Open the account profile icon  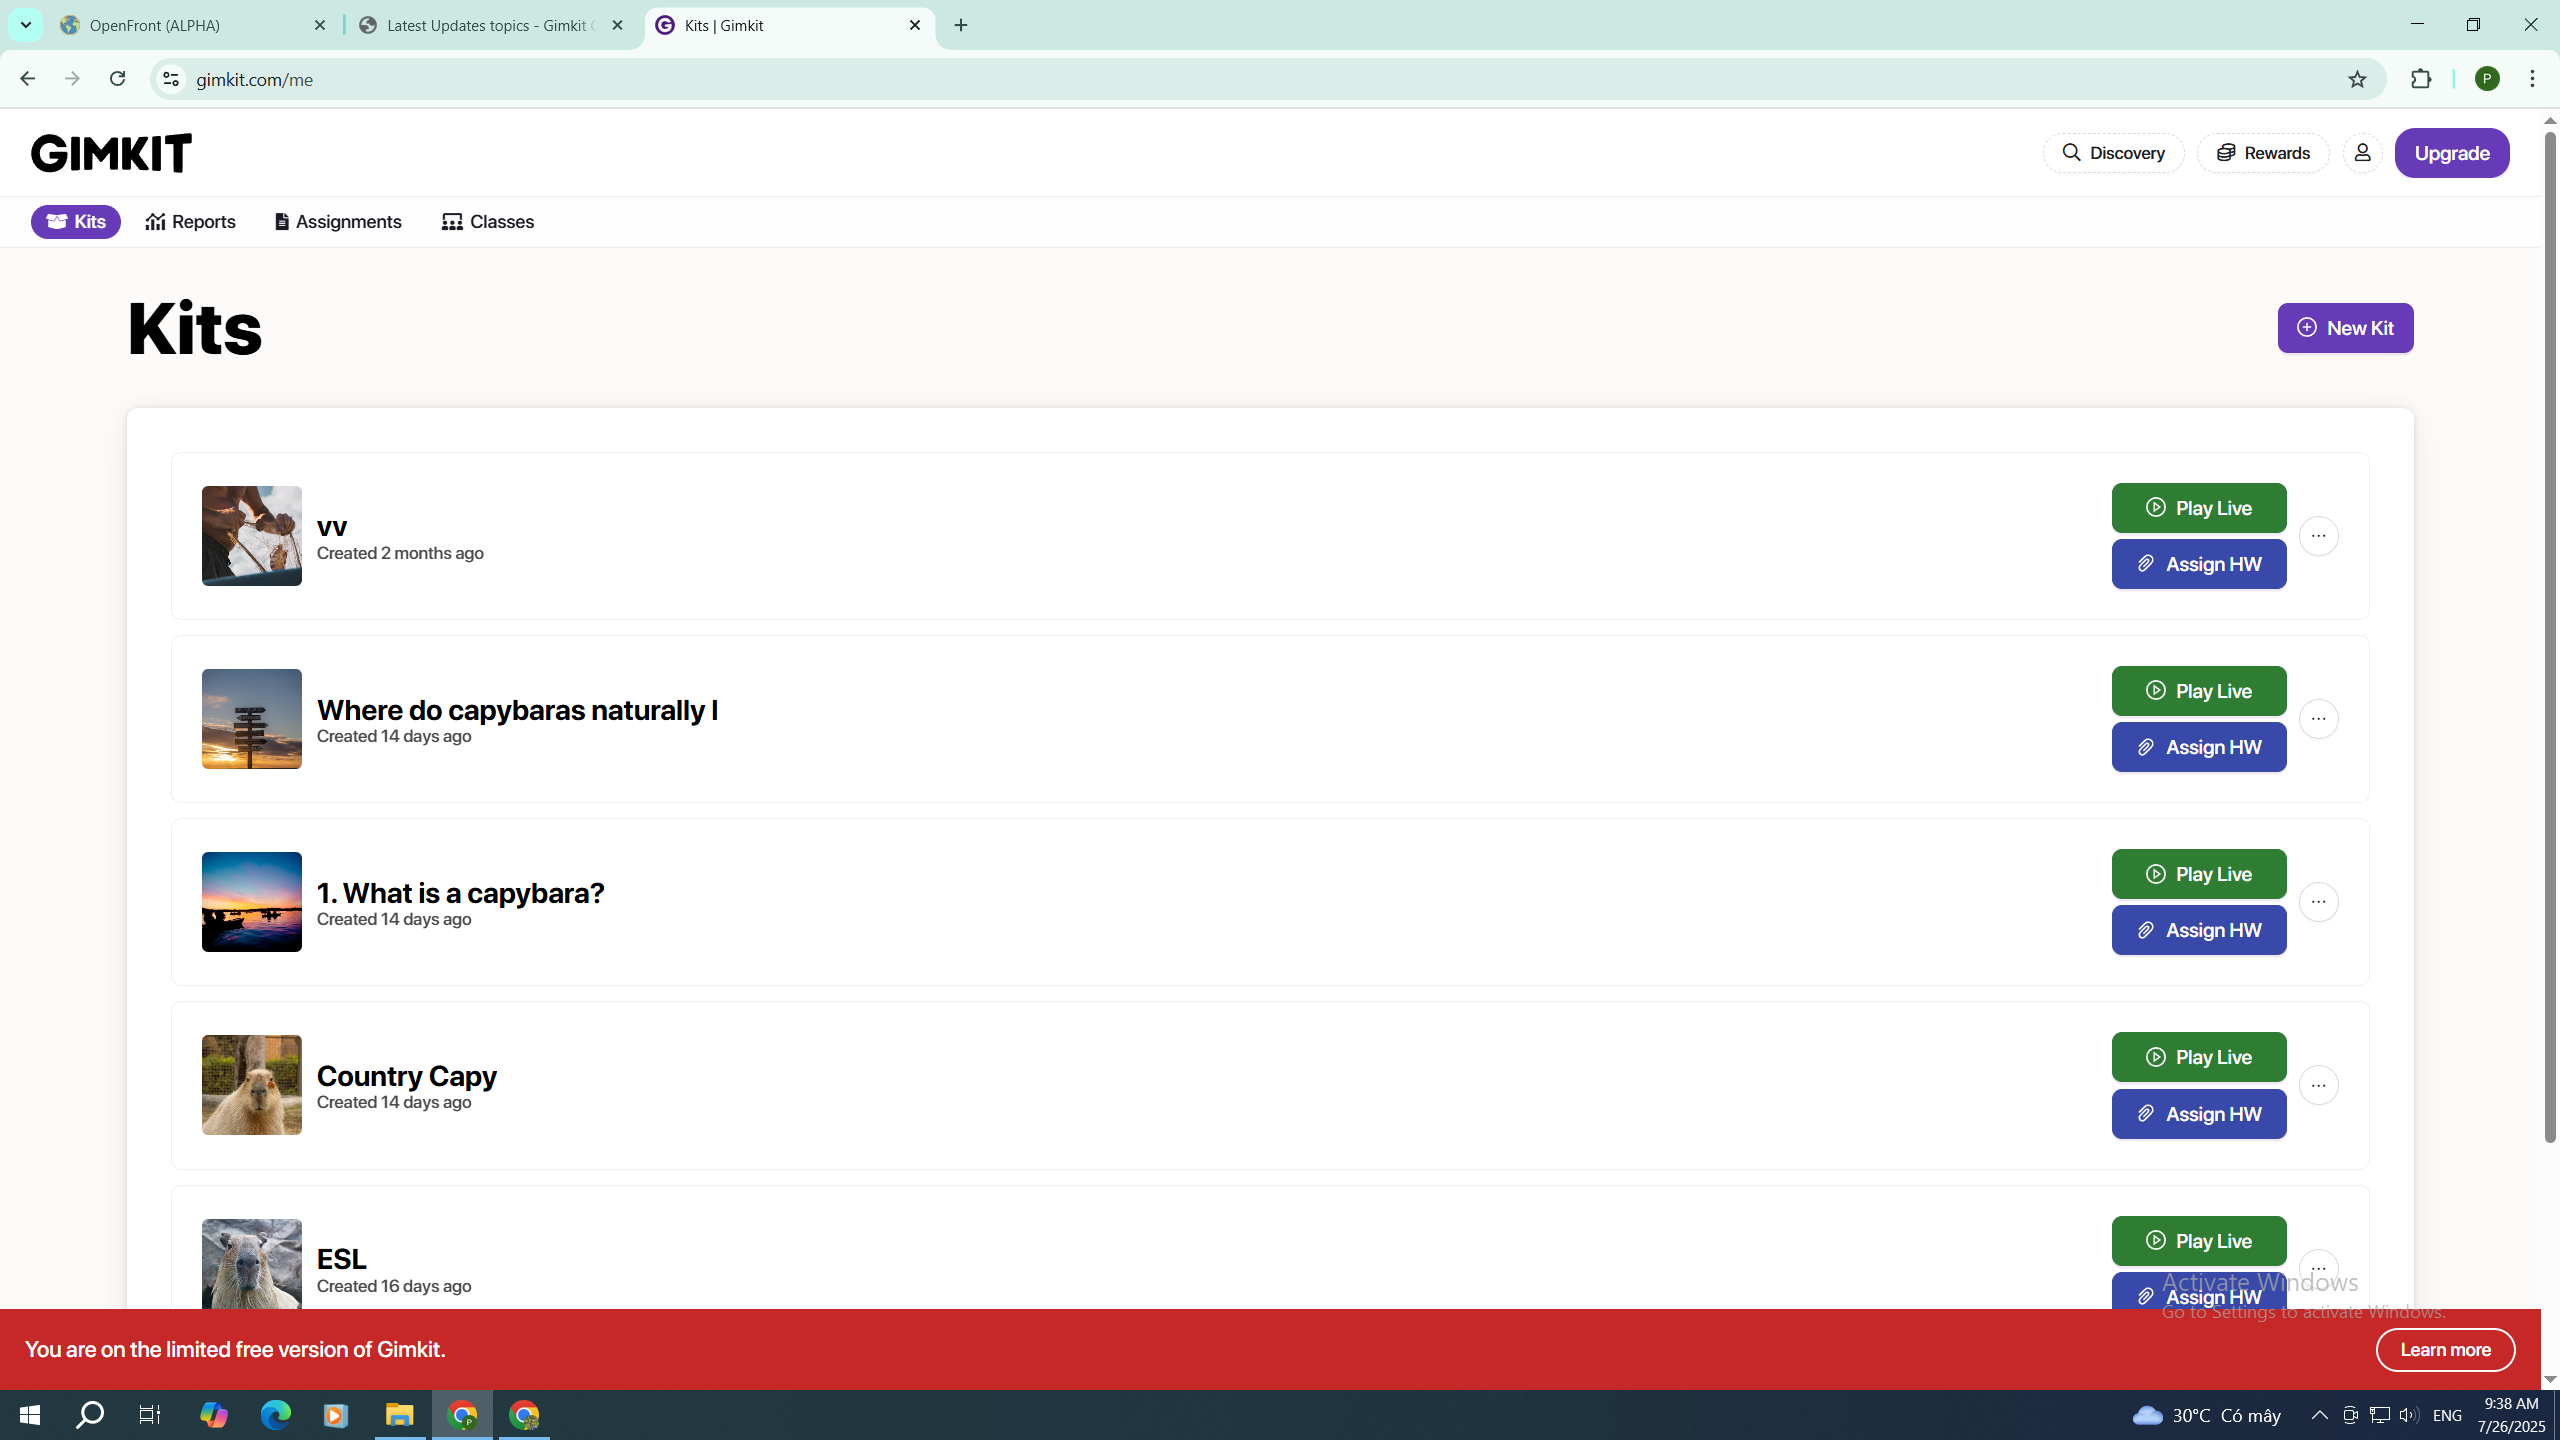coord(2362,153)
